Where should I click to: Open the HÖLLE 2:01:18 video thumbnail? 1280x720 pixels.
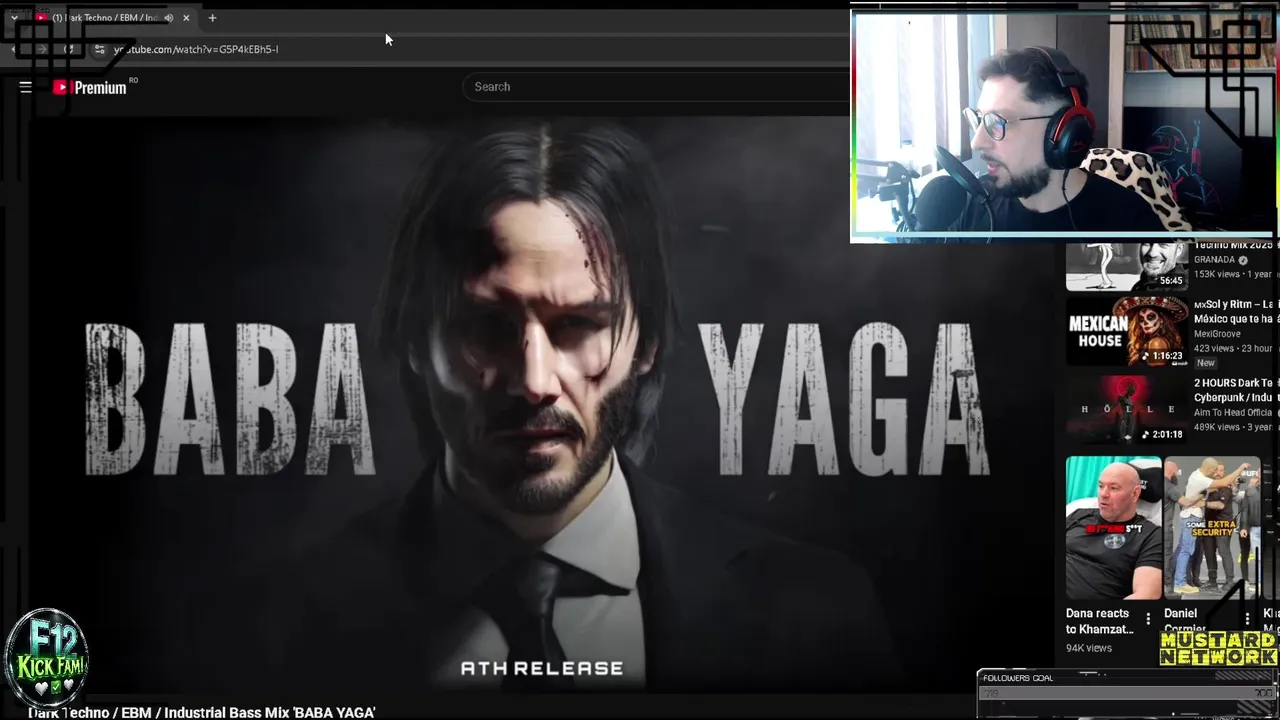(x=1127, y=410)
